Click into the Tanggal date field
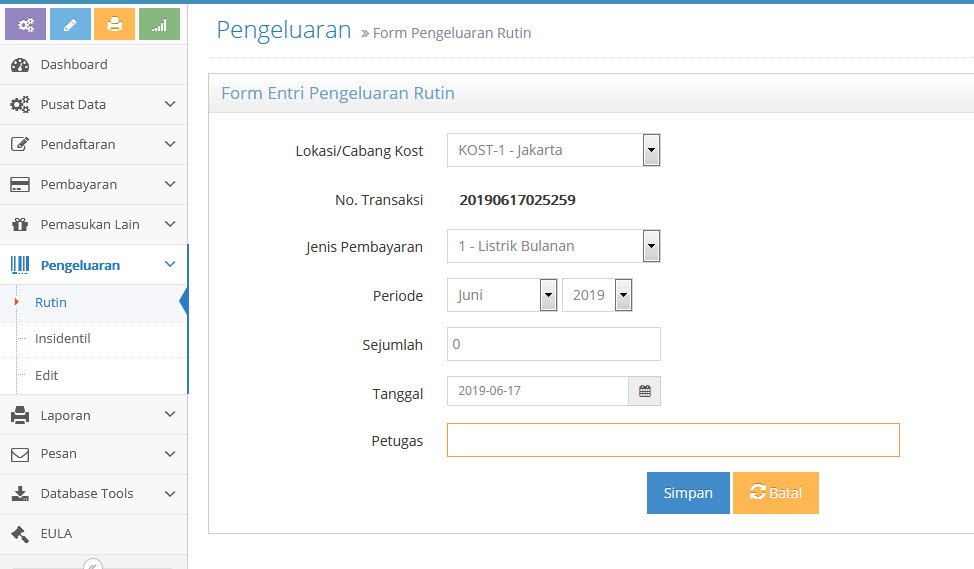The height and width of the screenshot is (569, 974). pos(538,391)
